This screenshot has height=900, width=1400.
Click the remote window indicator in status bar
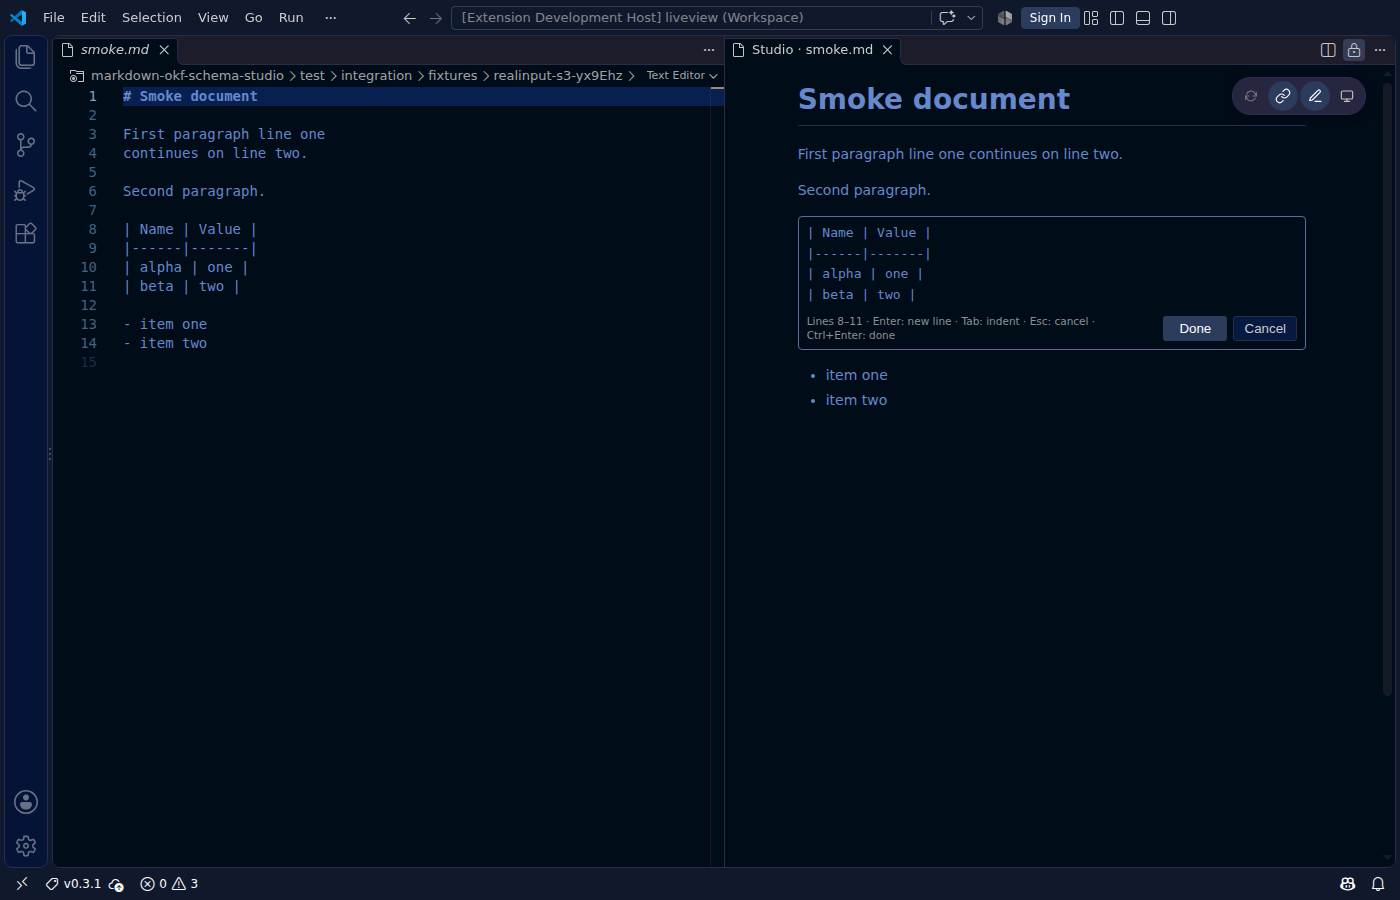[x=22, y=884]
